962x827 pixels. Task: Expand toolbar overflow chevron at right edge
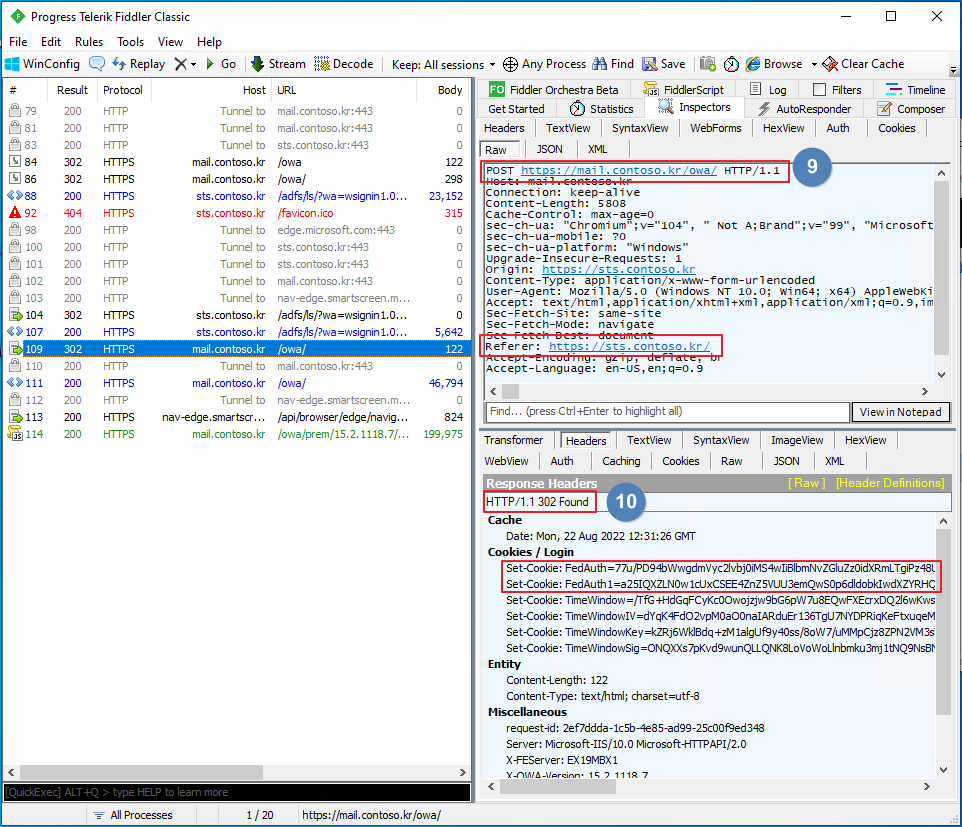[953, 71]
